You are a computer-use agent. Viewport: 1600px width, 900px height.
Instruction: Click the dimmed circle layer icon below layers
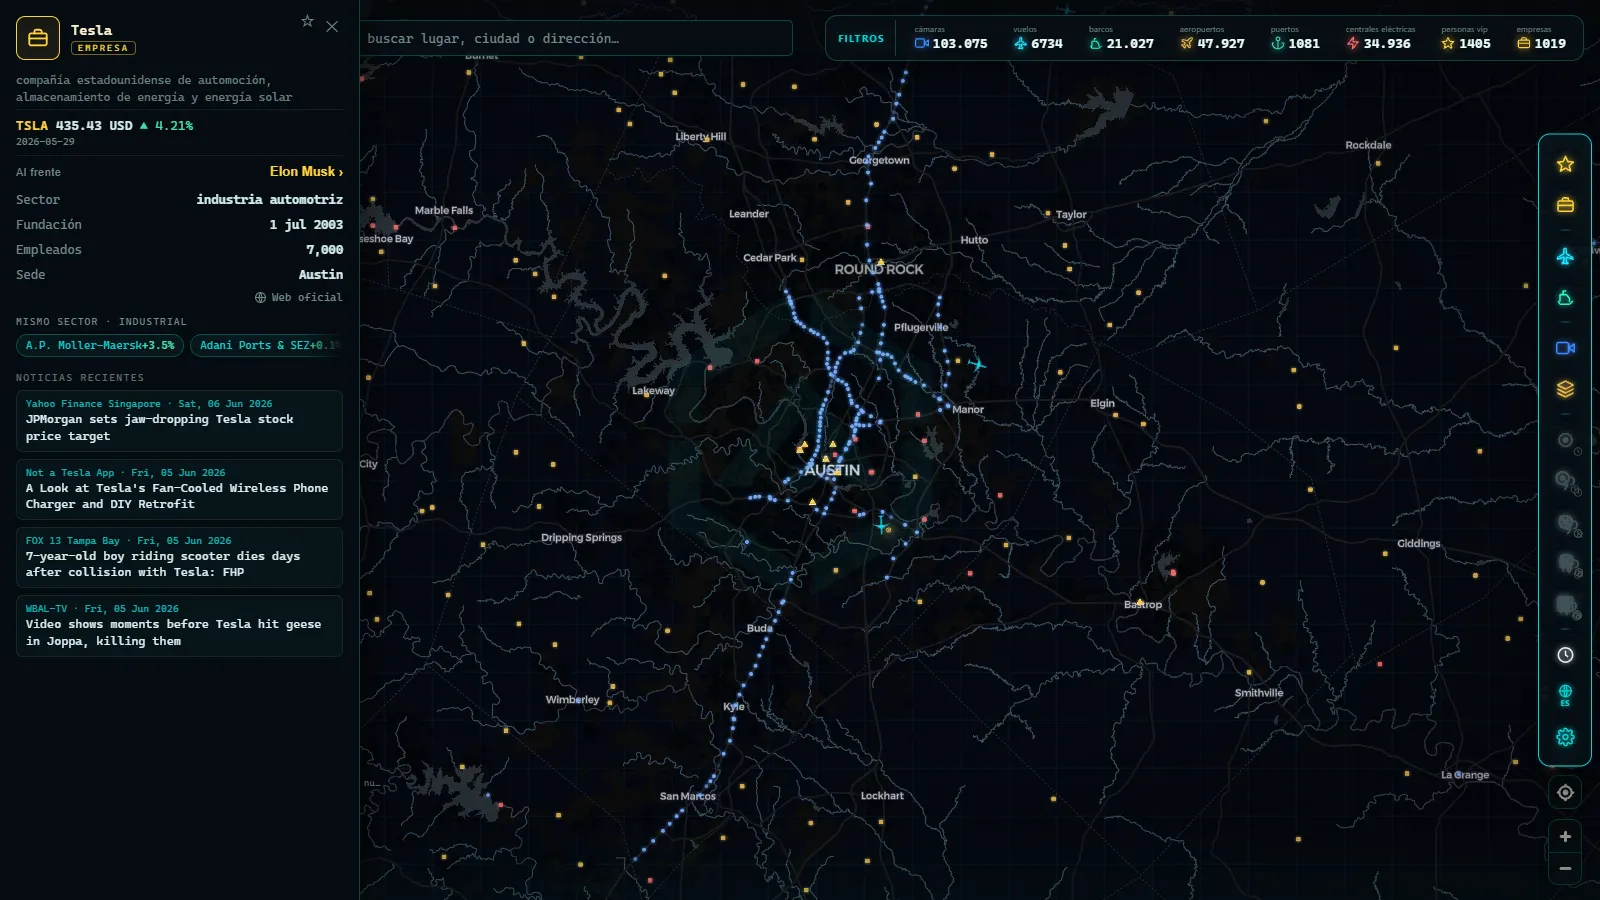coord(1565,440)
